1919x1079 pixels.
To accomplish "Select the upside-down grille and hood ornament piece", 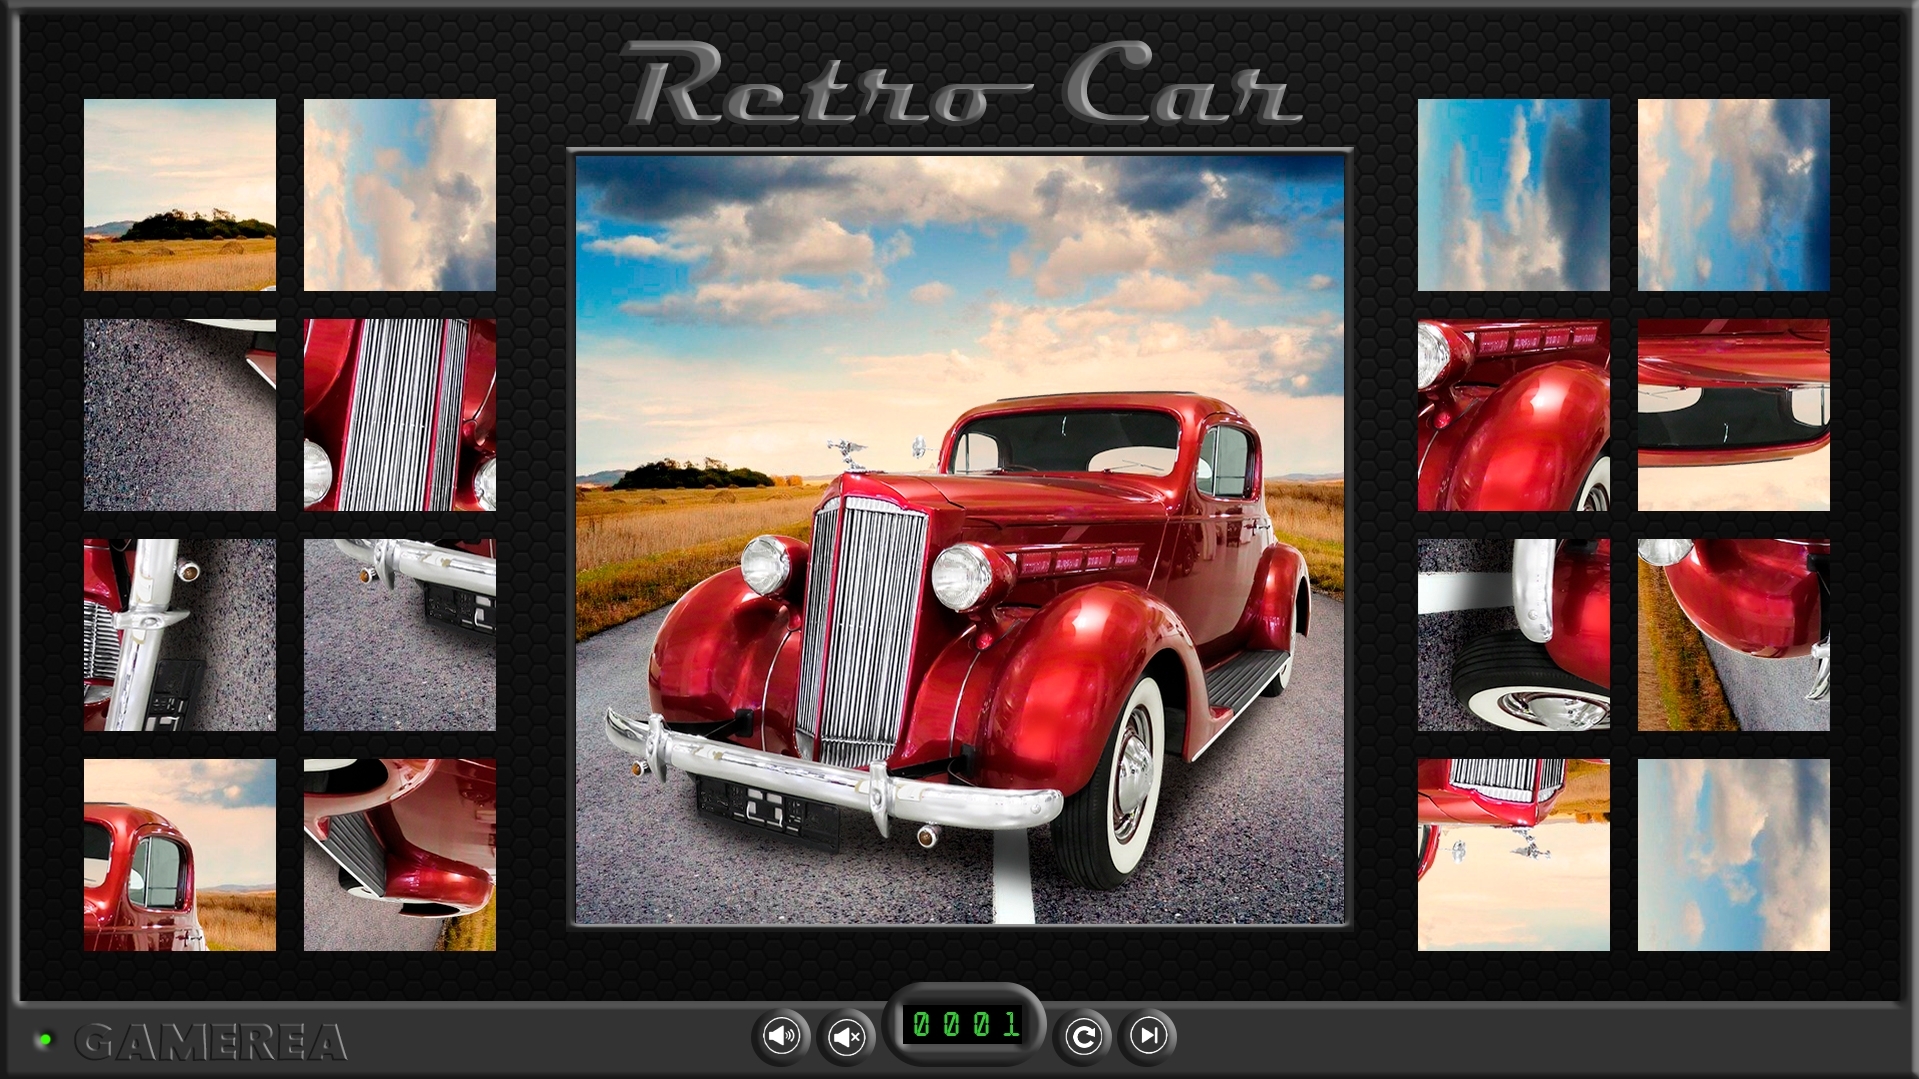I will click(1514, 855).
